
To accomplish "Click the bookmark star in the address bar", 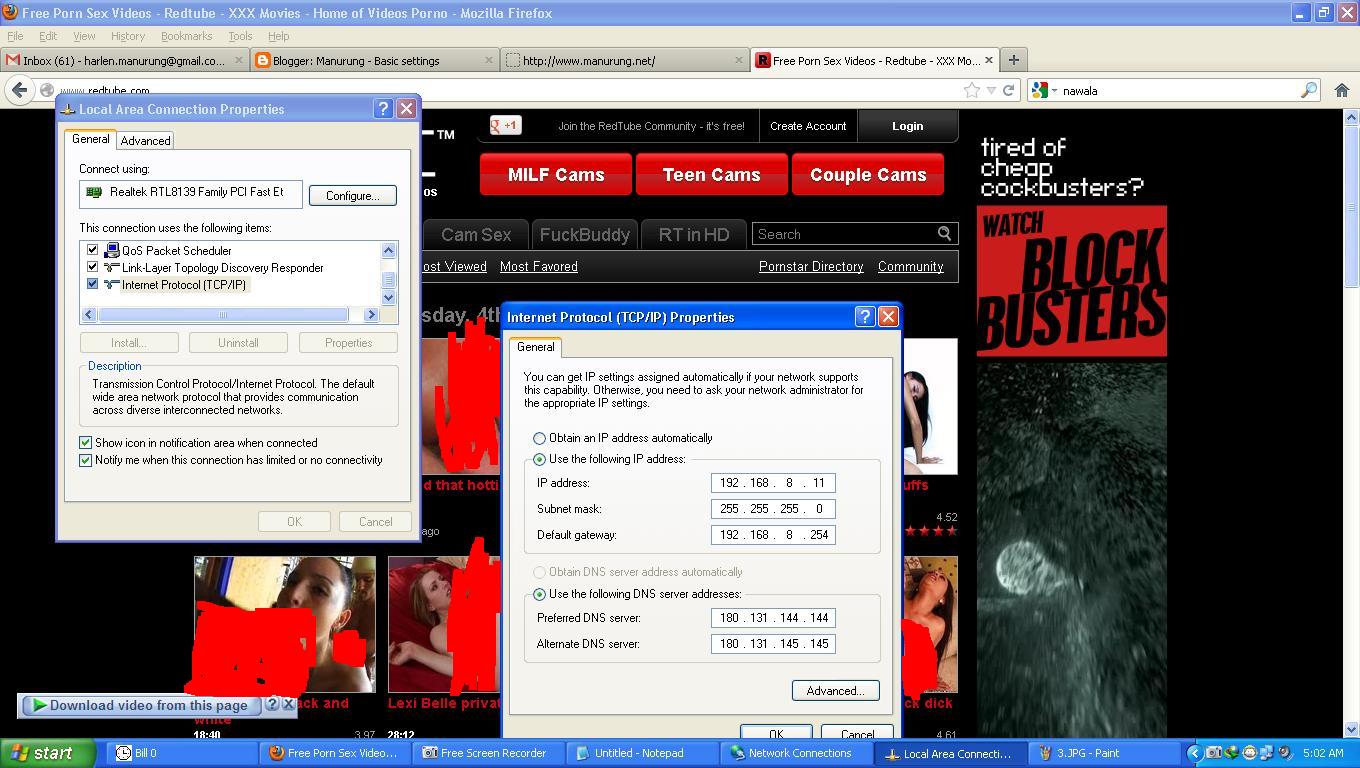I will coord(971,90).
